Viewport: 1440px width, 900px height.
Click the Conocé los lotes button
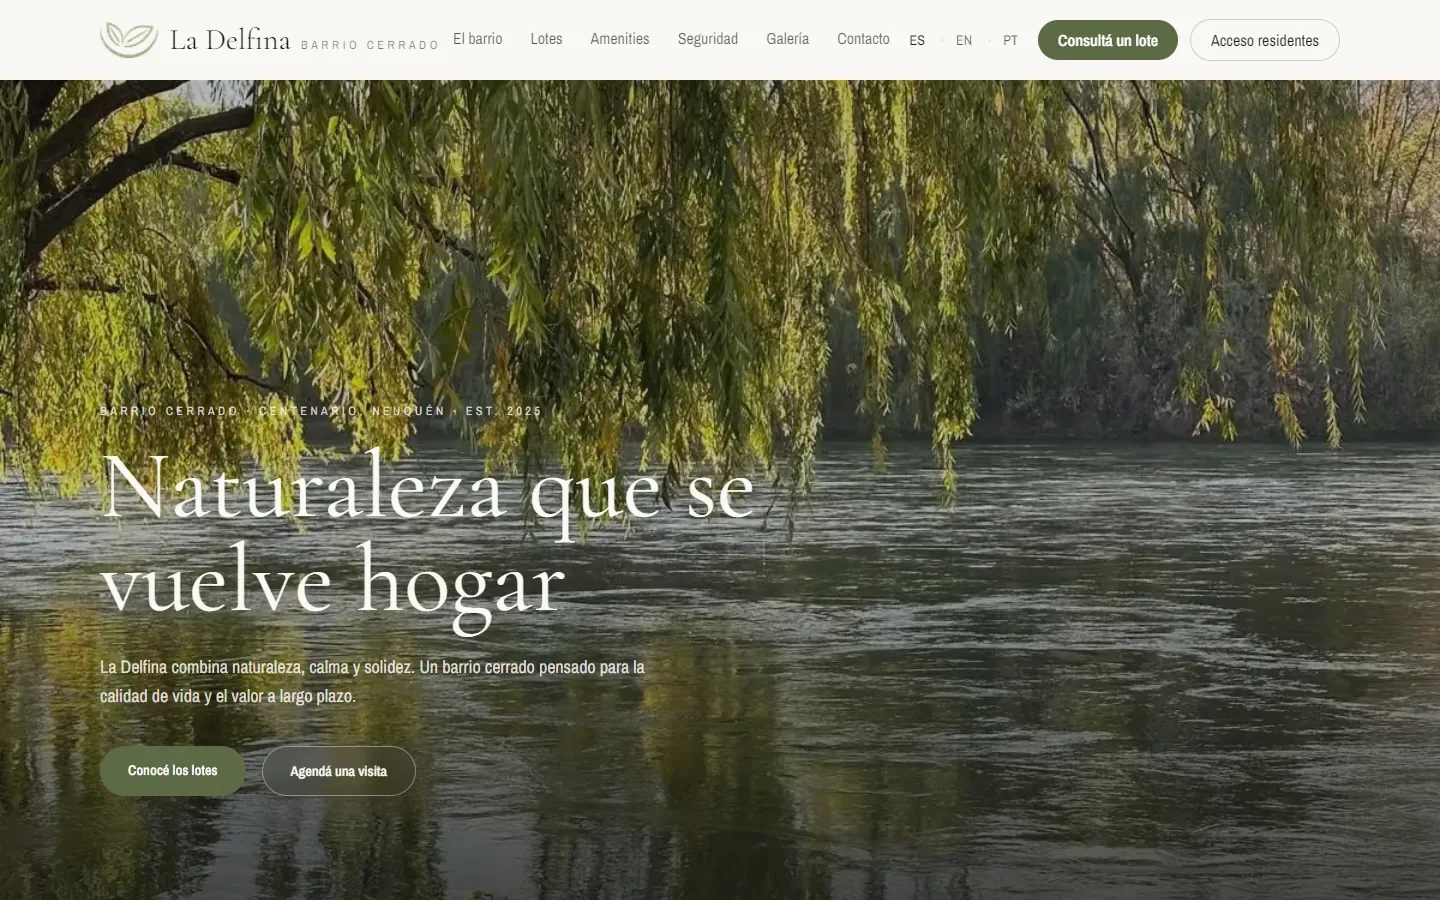click(x=172, y=771)
